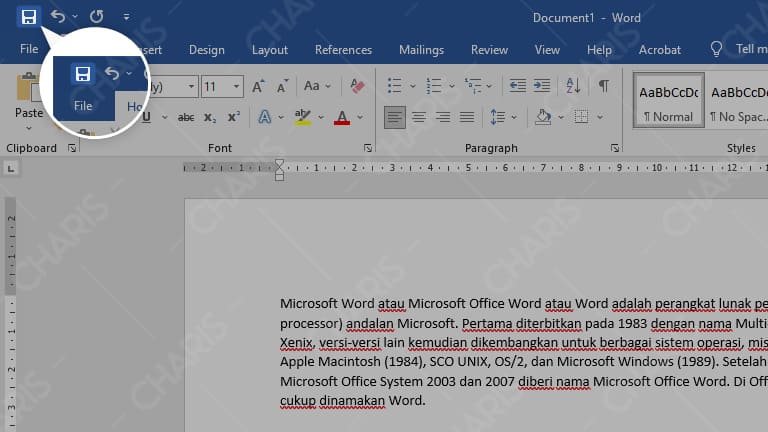Switch to the Layout tab

tap(270, 50)
